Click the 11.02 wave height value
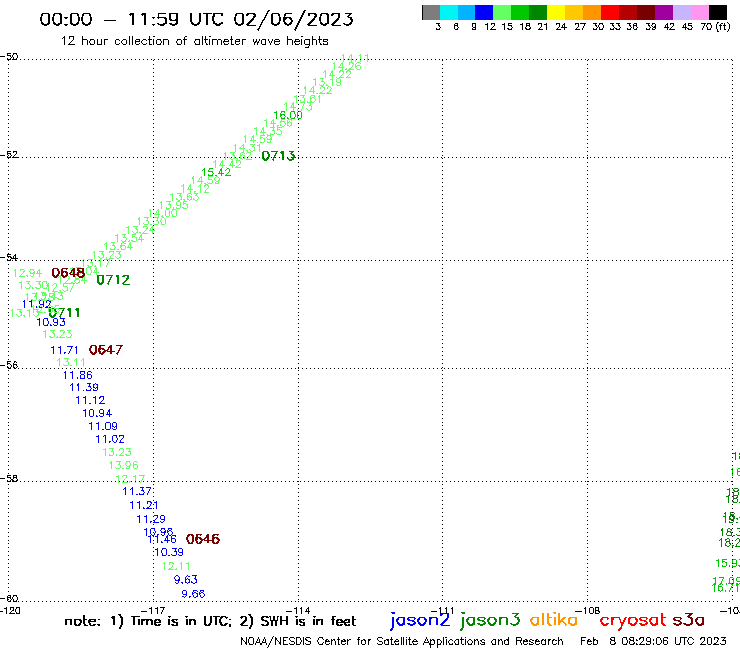 pos(110,439)
